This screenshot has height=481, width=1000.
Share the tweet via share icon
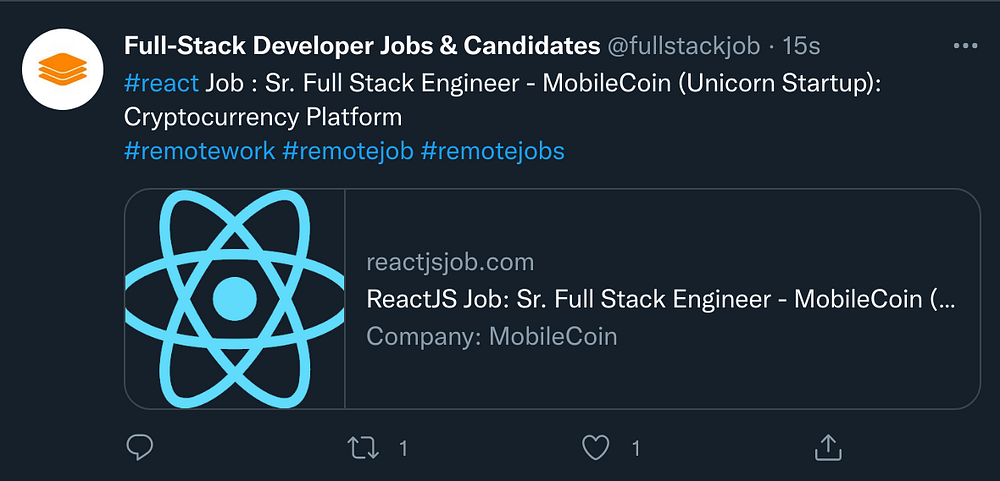[x=827, y=448]
